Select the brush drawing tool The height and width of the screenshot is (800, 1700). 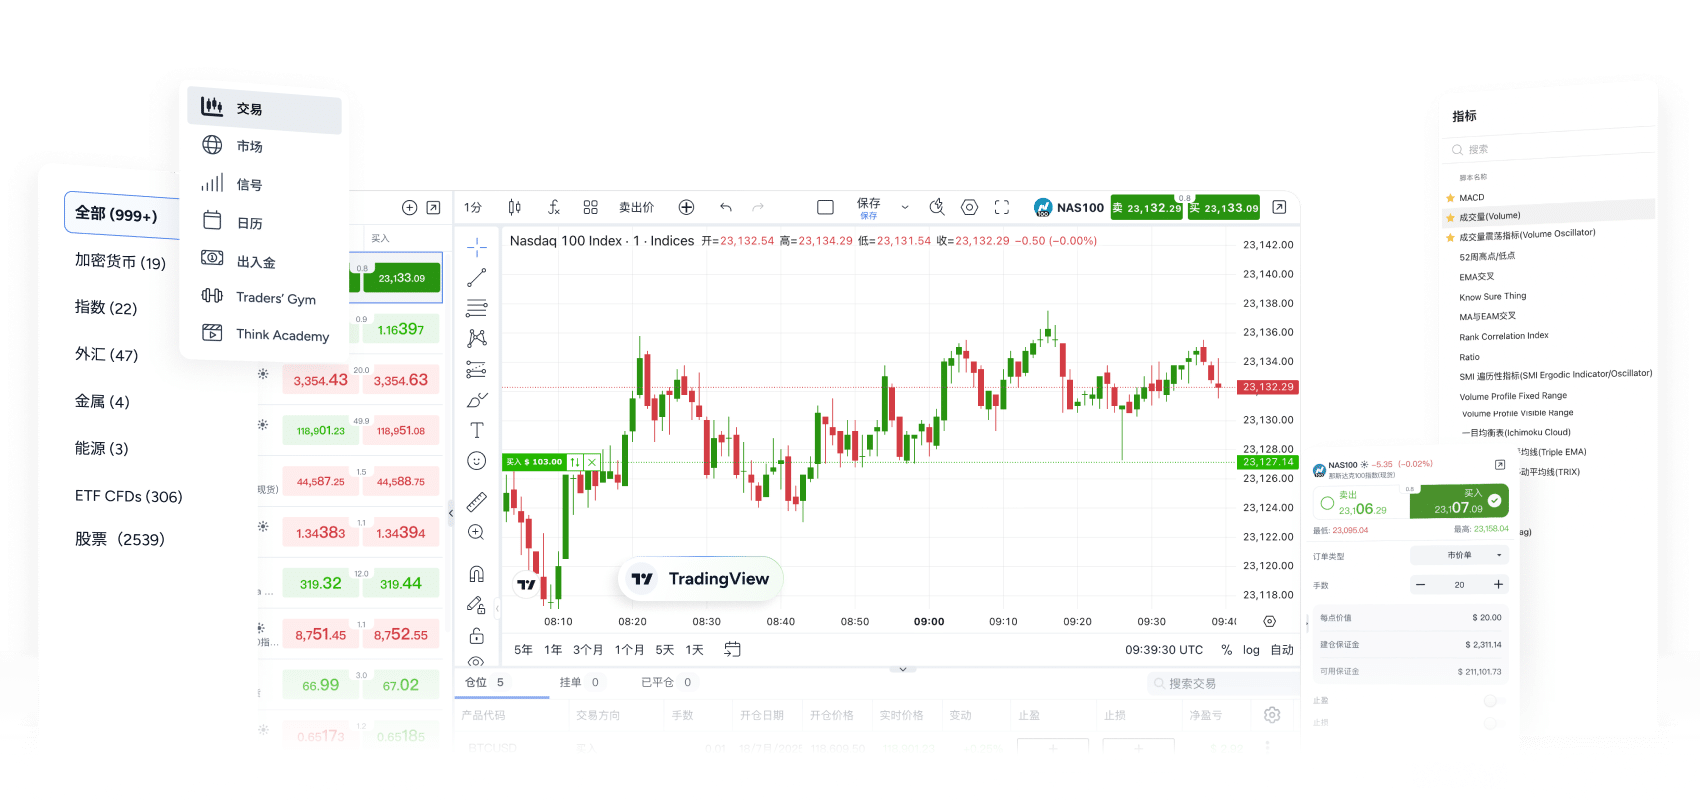[477, 400]
